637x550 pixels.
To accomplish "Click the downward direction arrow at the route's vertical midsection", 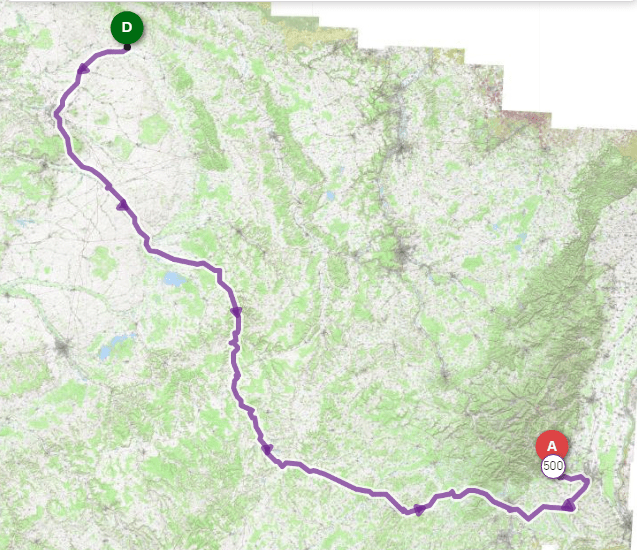I will [x=236, y=312].
